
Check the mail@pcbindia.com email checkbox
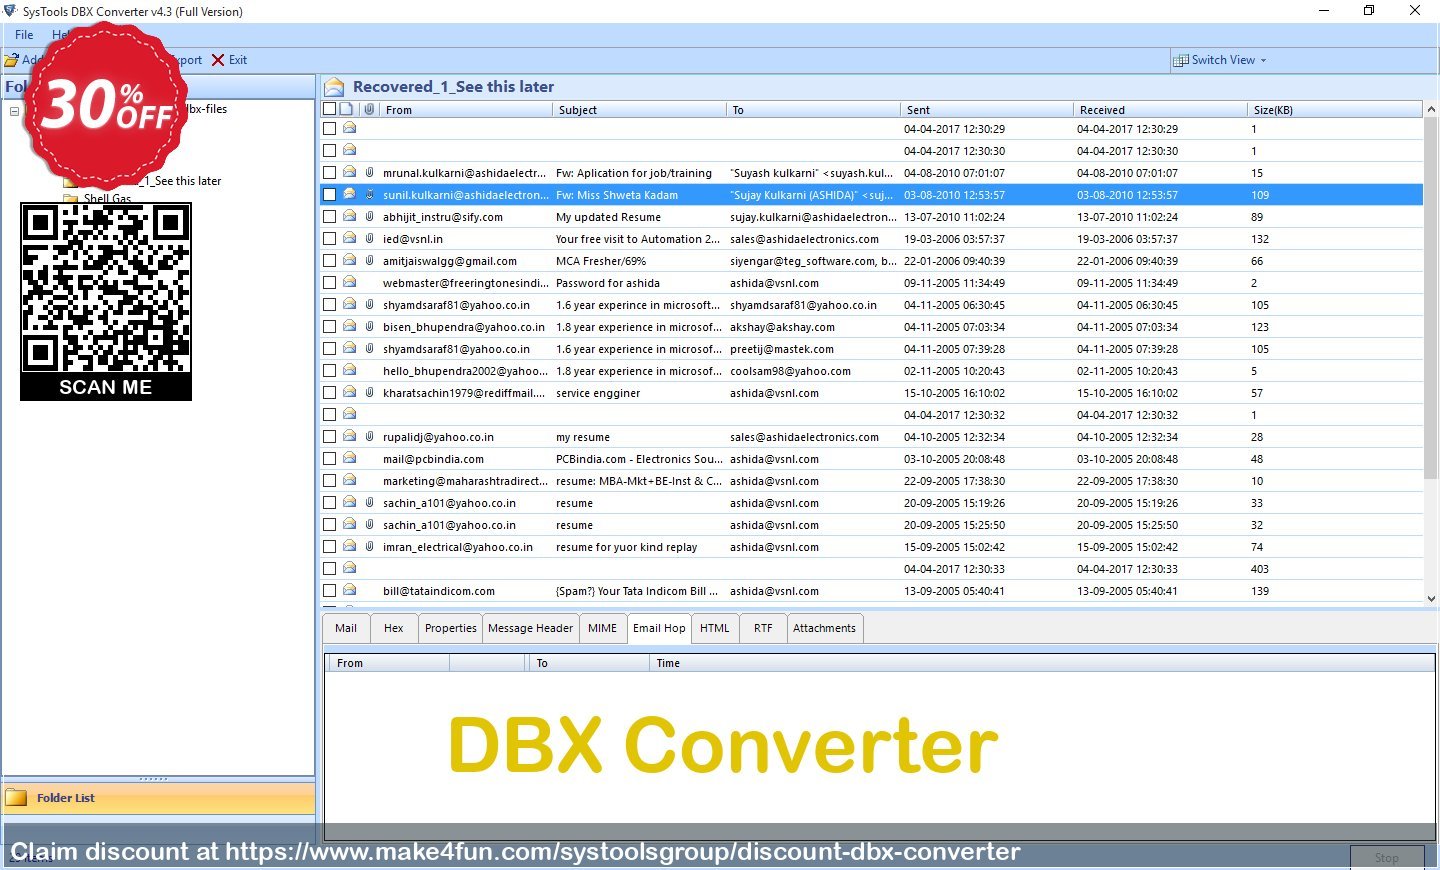(x=329, y=459)
